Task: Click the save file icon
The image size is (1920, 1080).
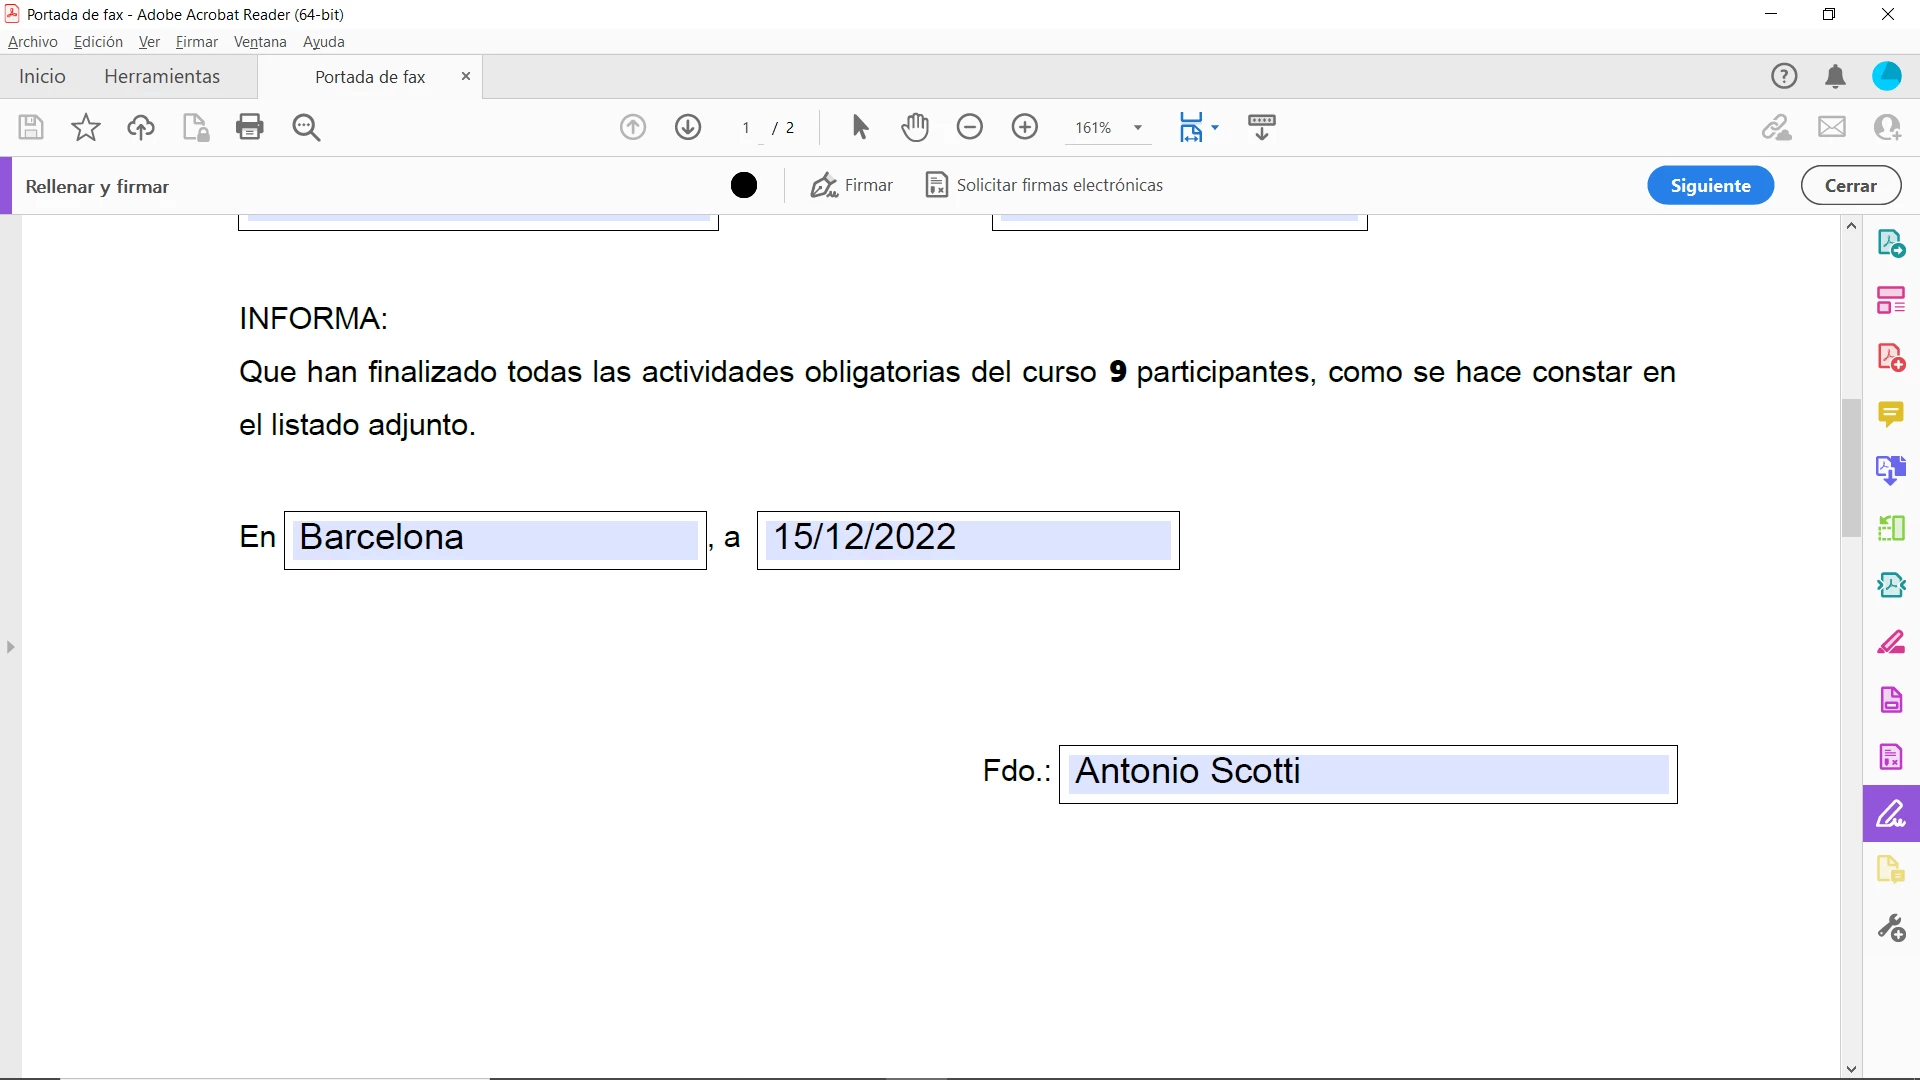Action: [x=31, y=127]
